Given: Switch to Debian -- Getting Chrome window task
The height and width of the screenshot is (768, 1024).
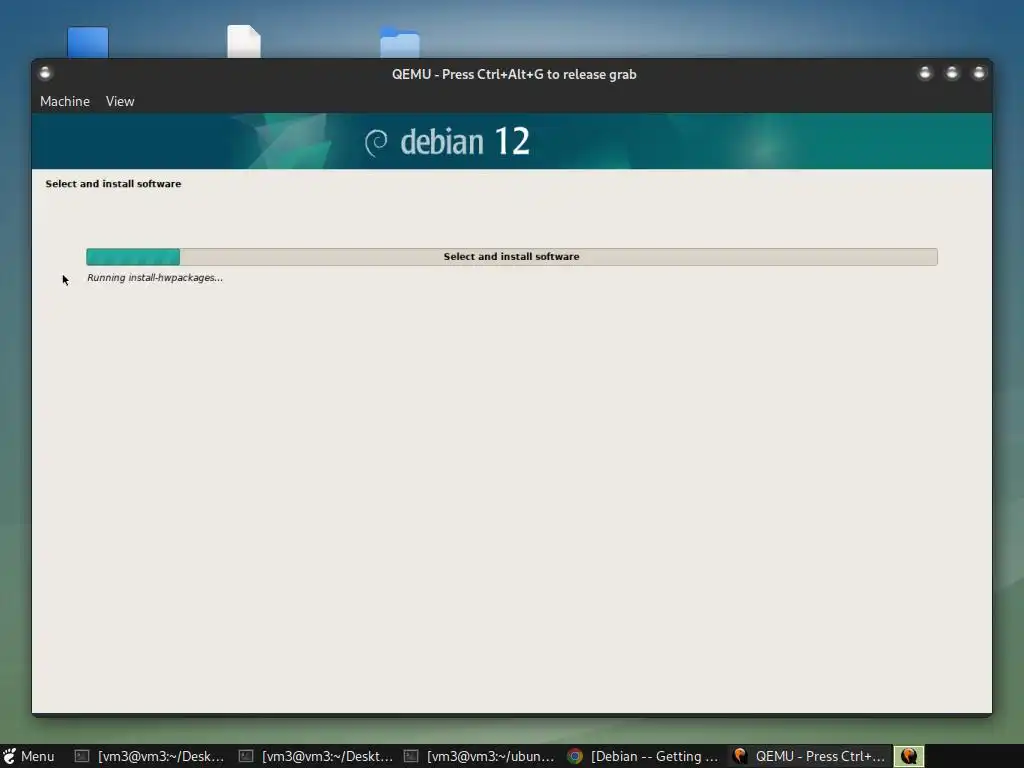Looking at the screenshot, I should pyautogui.click(x=643, y=756).
